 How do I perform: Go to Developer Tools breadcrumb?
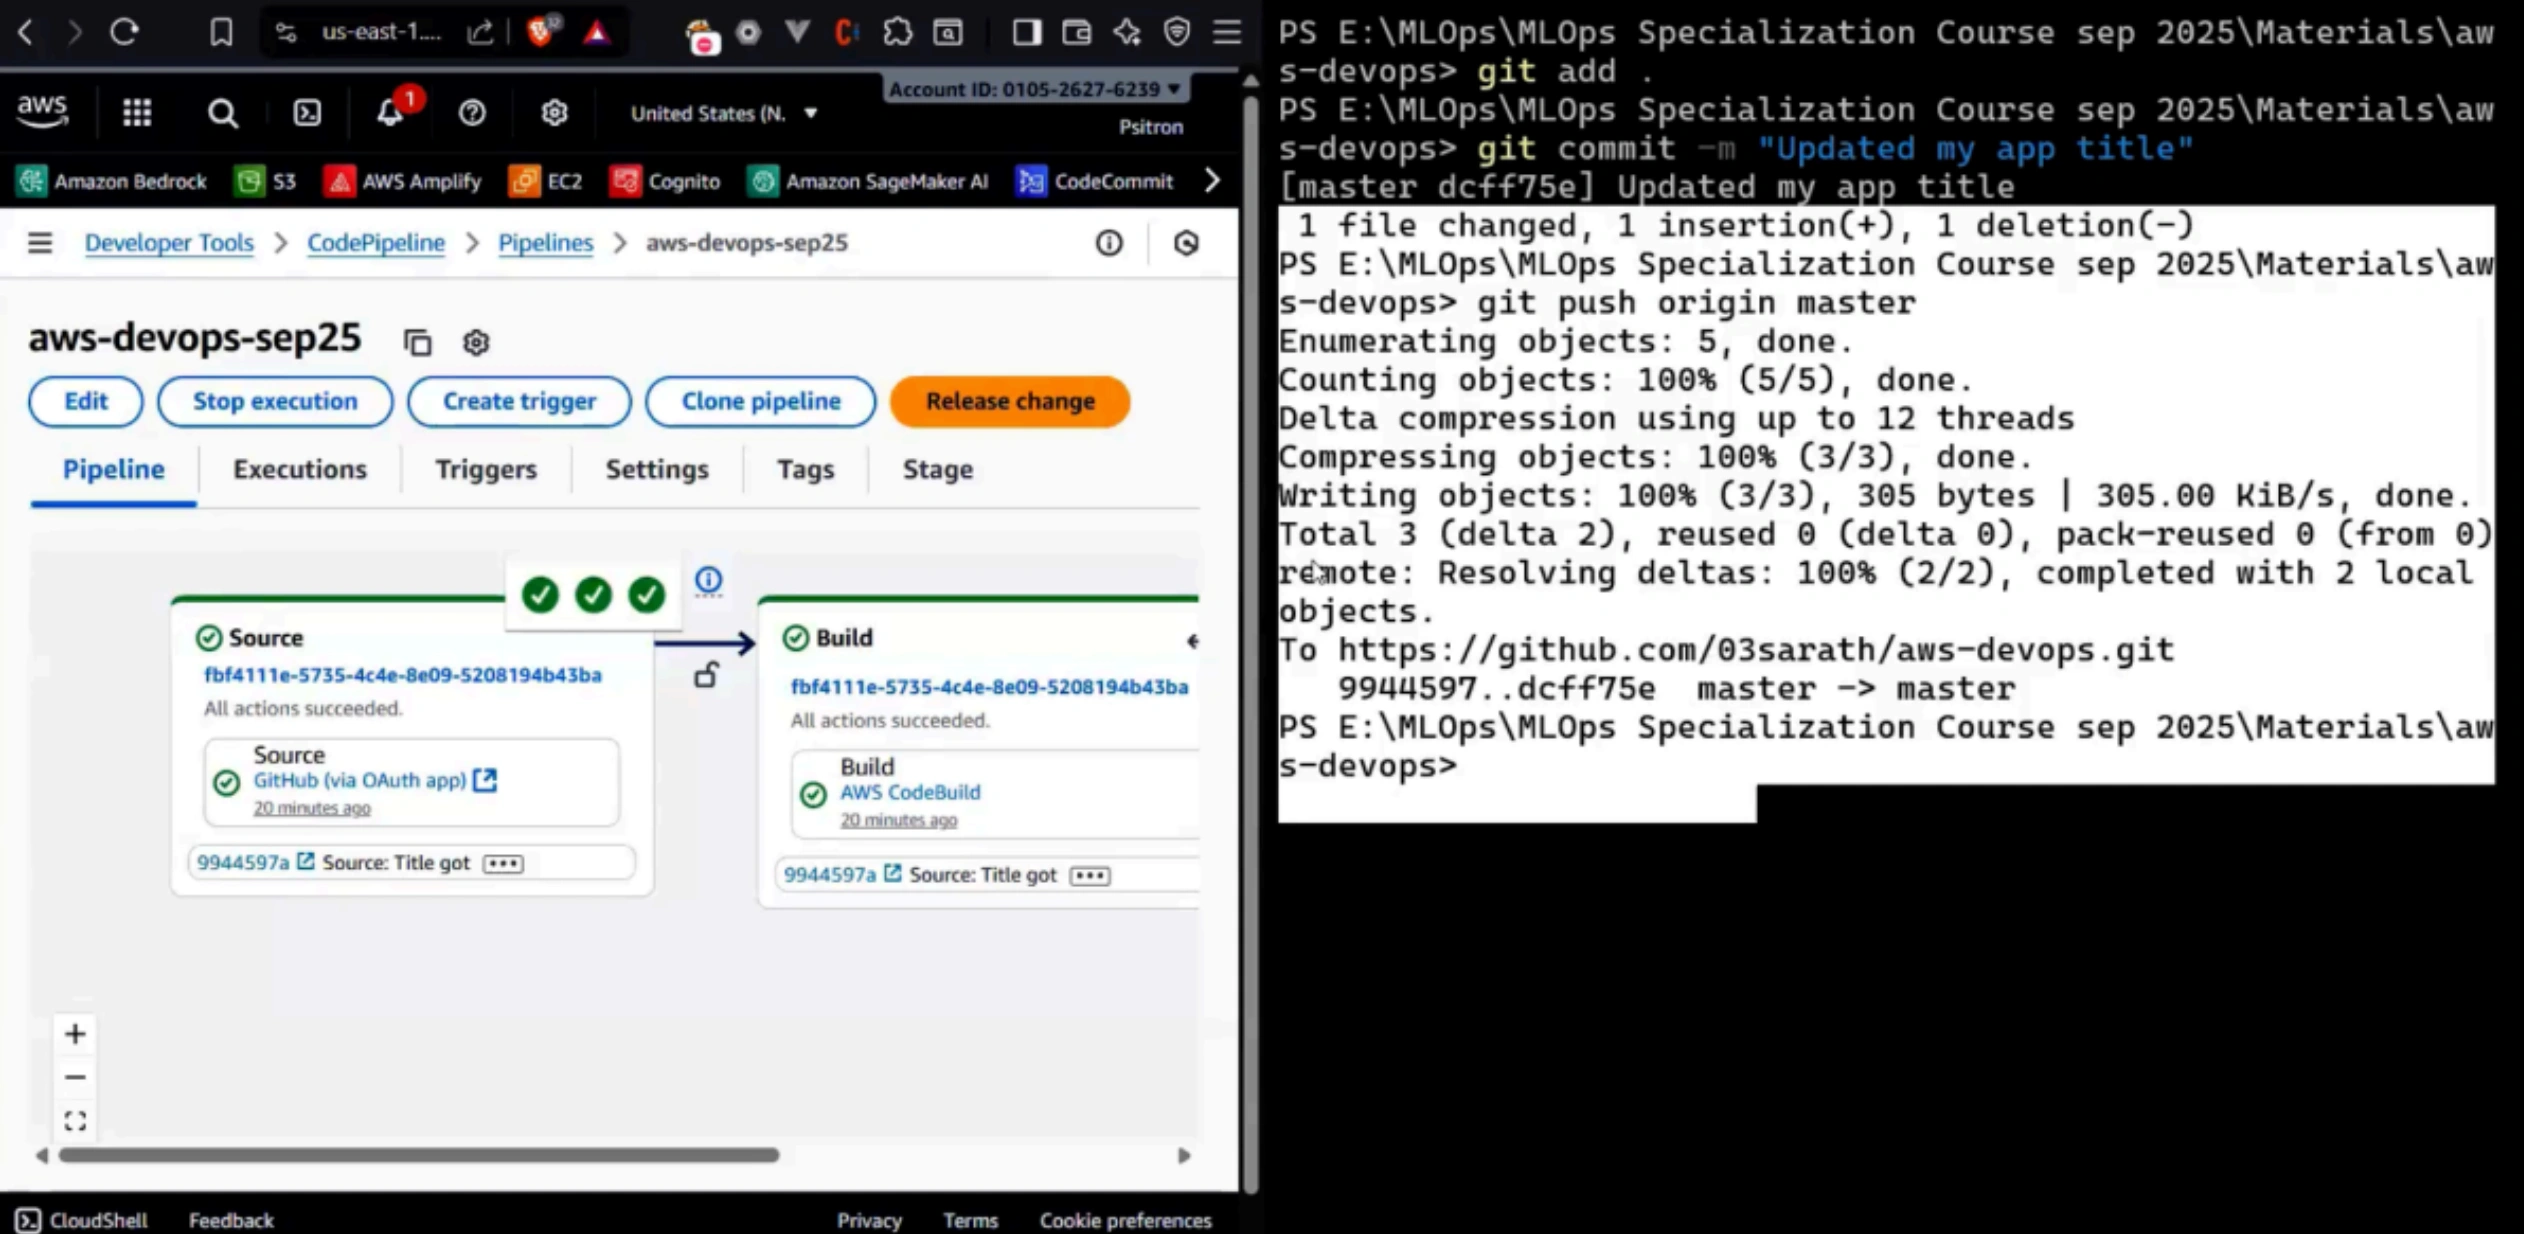[169, 243]
